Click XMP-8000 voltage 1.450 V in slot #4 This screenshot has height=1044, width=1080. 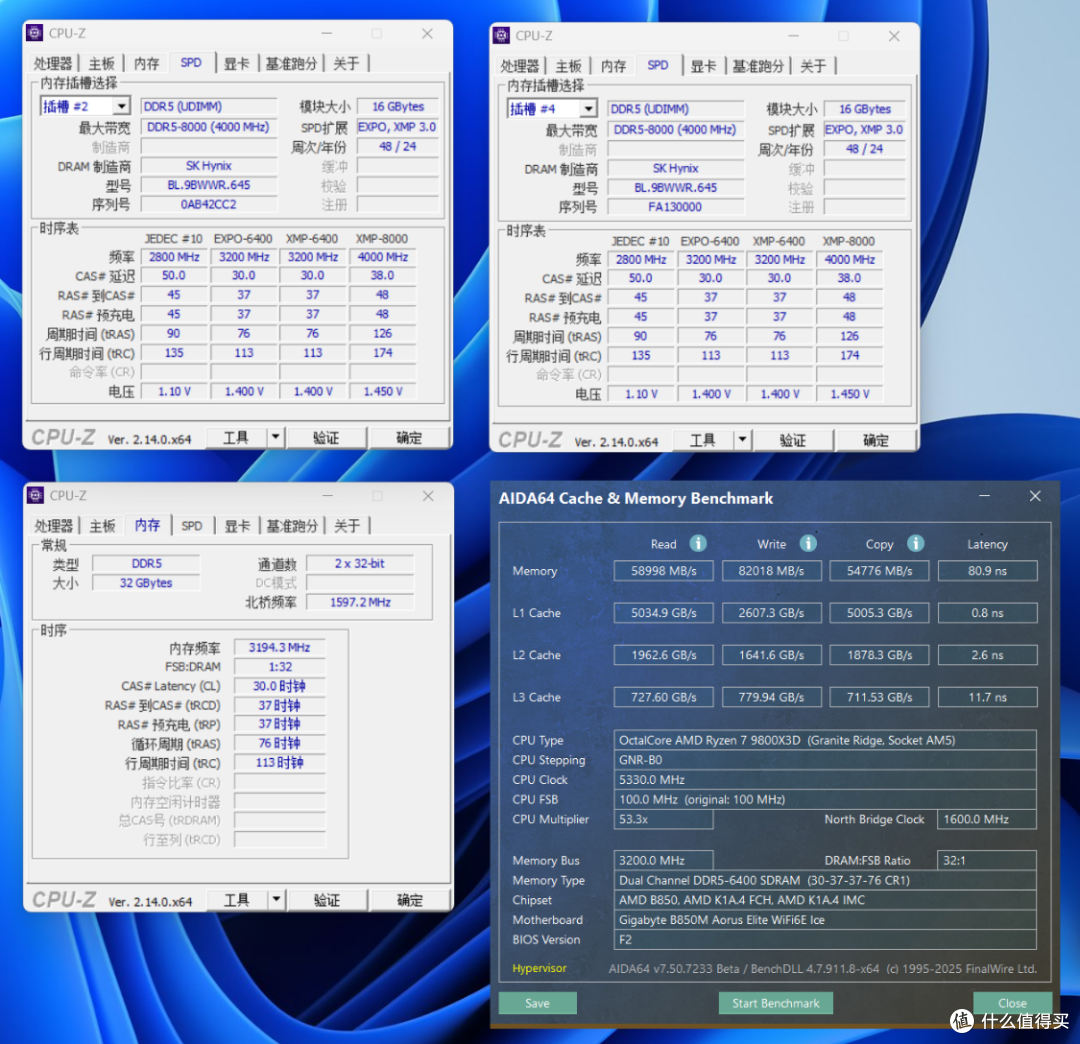(x=850, y=394)
